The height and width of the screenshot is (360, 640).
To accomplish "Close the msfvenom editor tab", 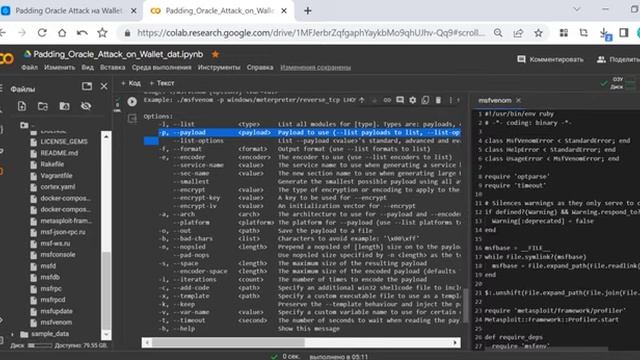I will coord(518,100).
